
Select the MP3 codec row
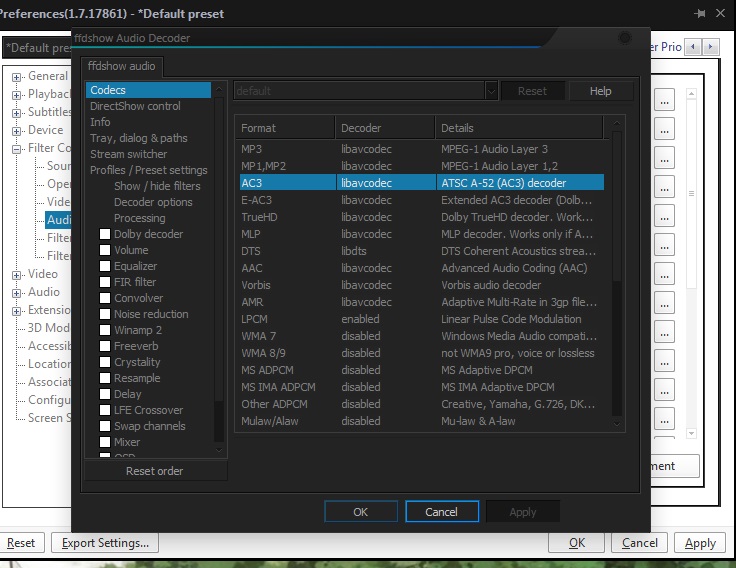(x=422, y=149)
